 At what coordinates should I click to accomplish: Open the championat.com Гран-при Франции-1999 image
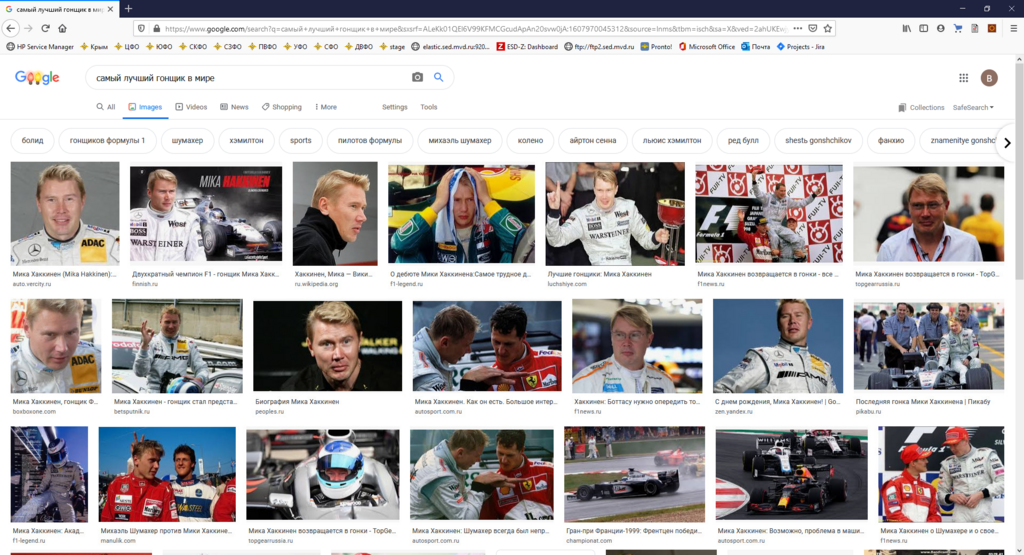(x=634, y=474)
